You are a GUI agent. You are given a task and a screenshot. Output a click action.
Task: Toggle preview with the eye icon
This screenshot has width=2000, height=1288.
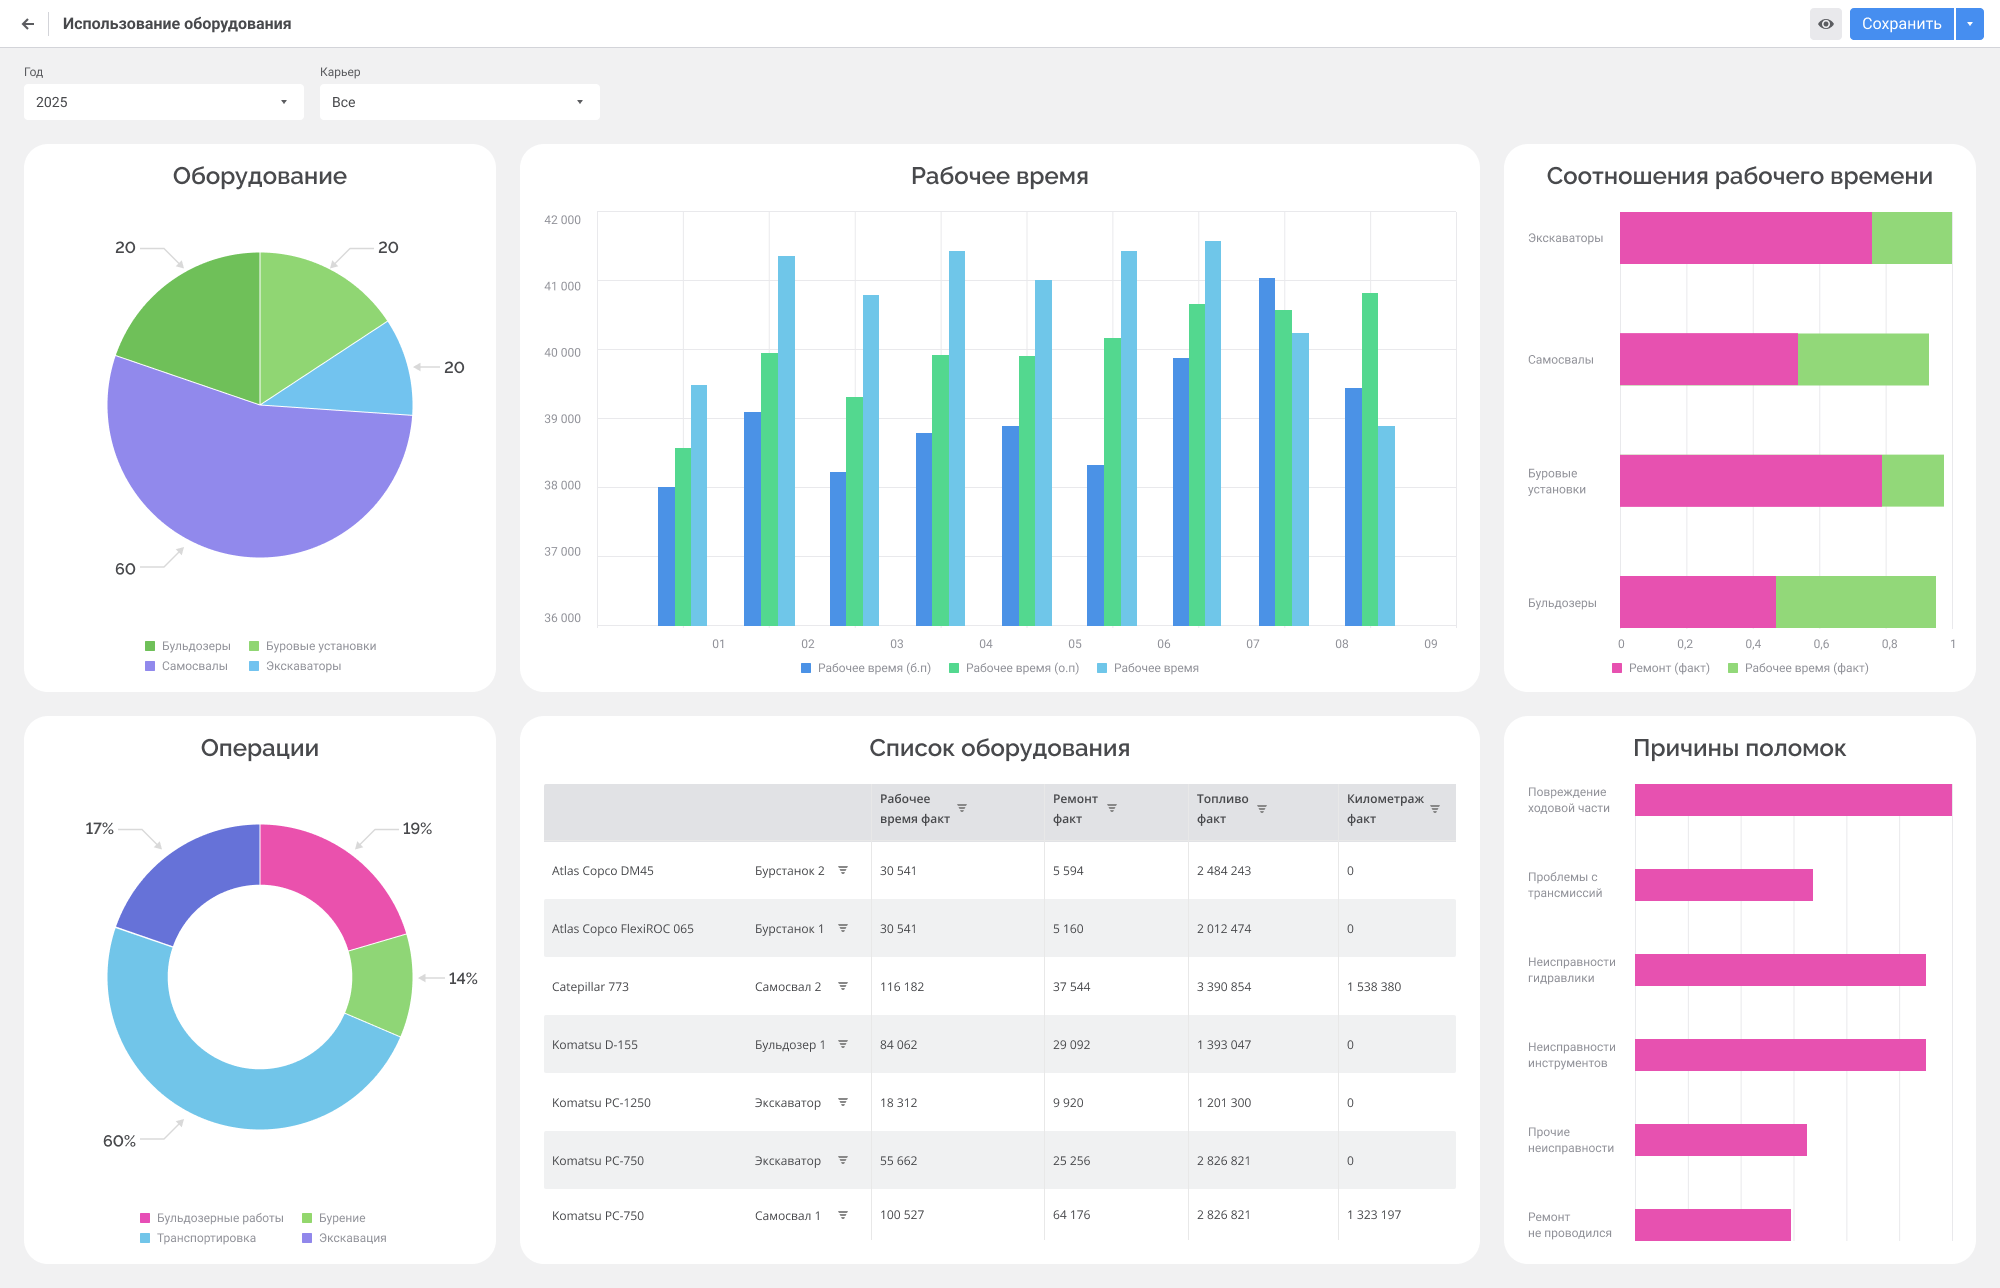[x=1826, y=24]
